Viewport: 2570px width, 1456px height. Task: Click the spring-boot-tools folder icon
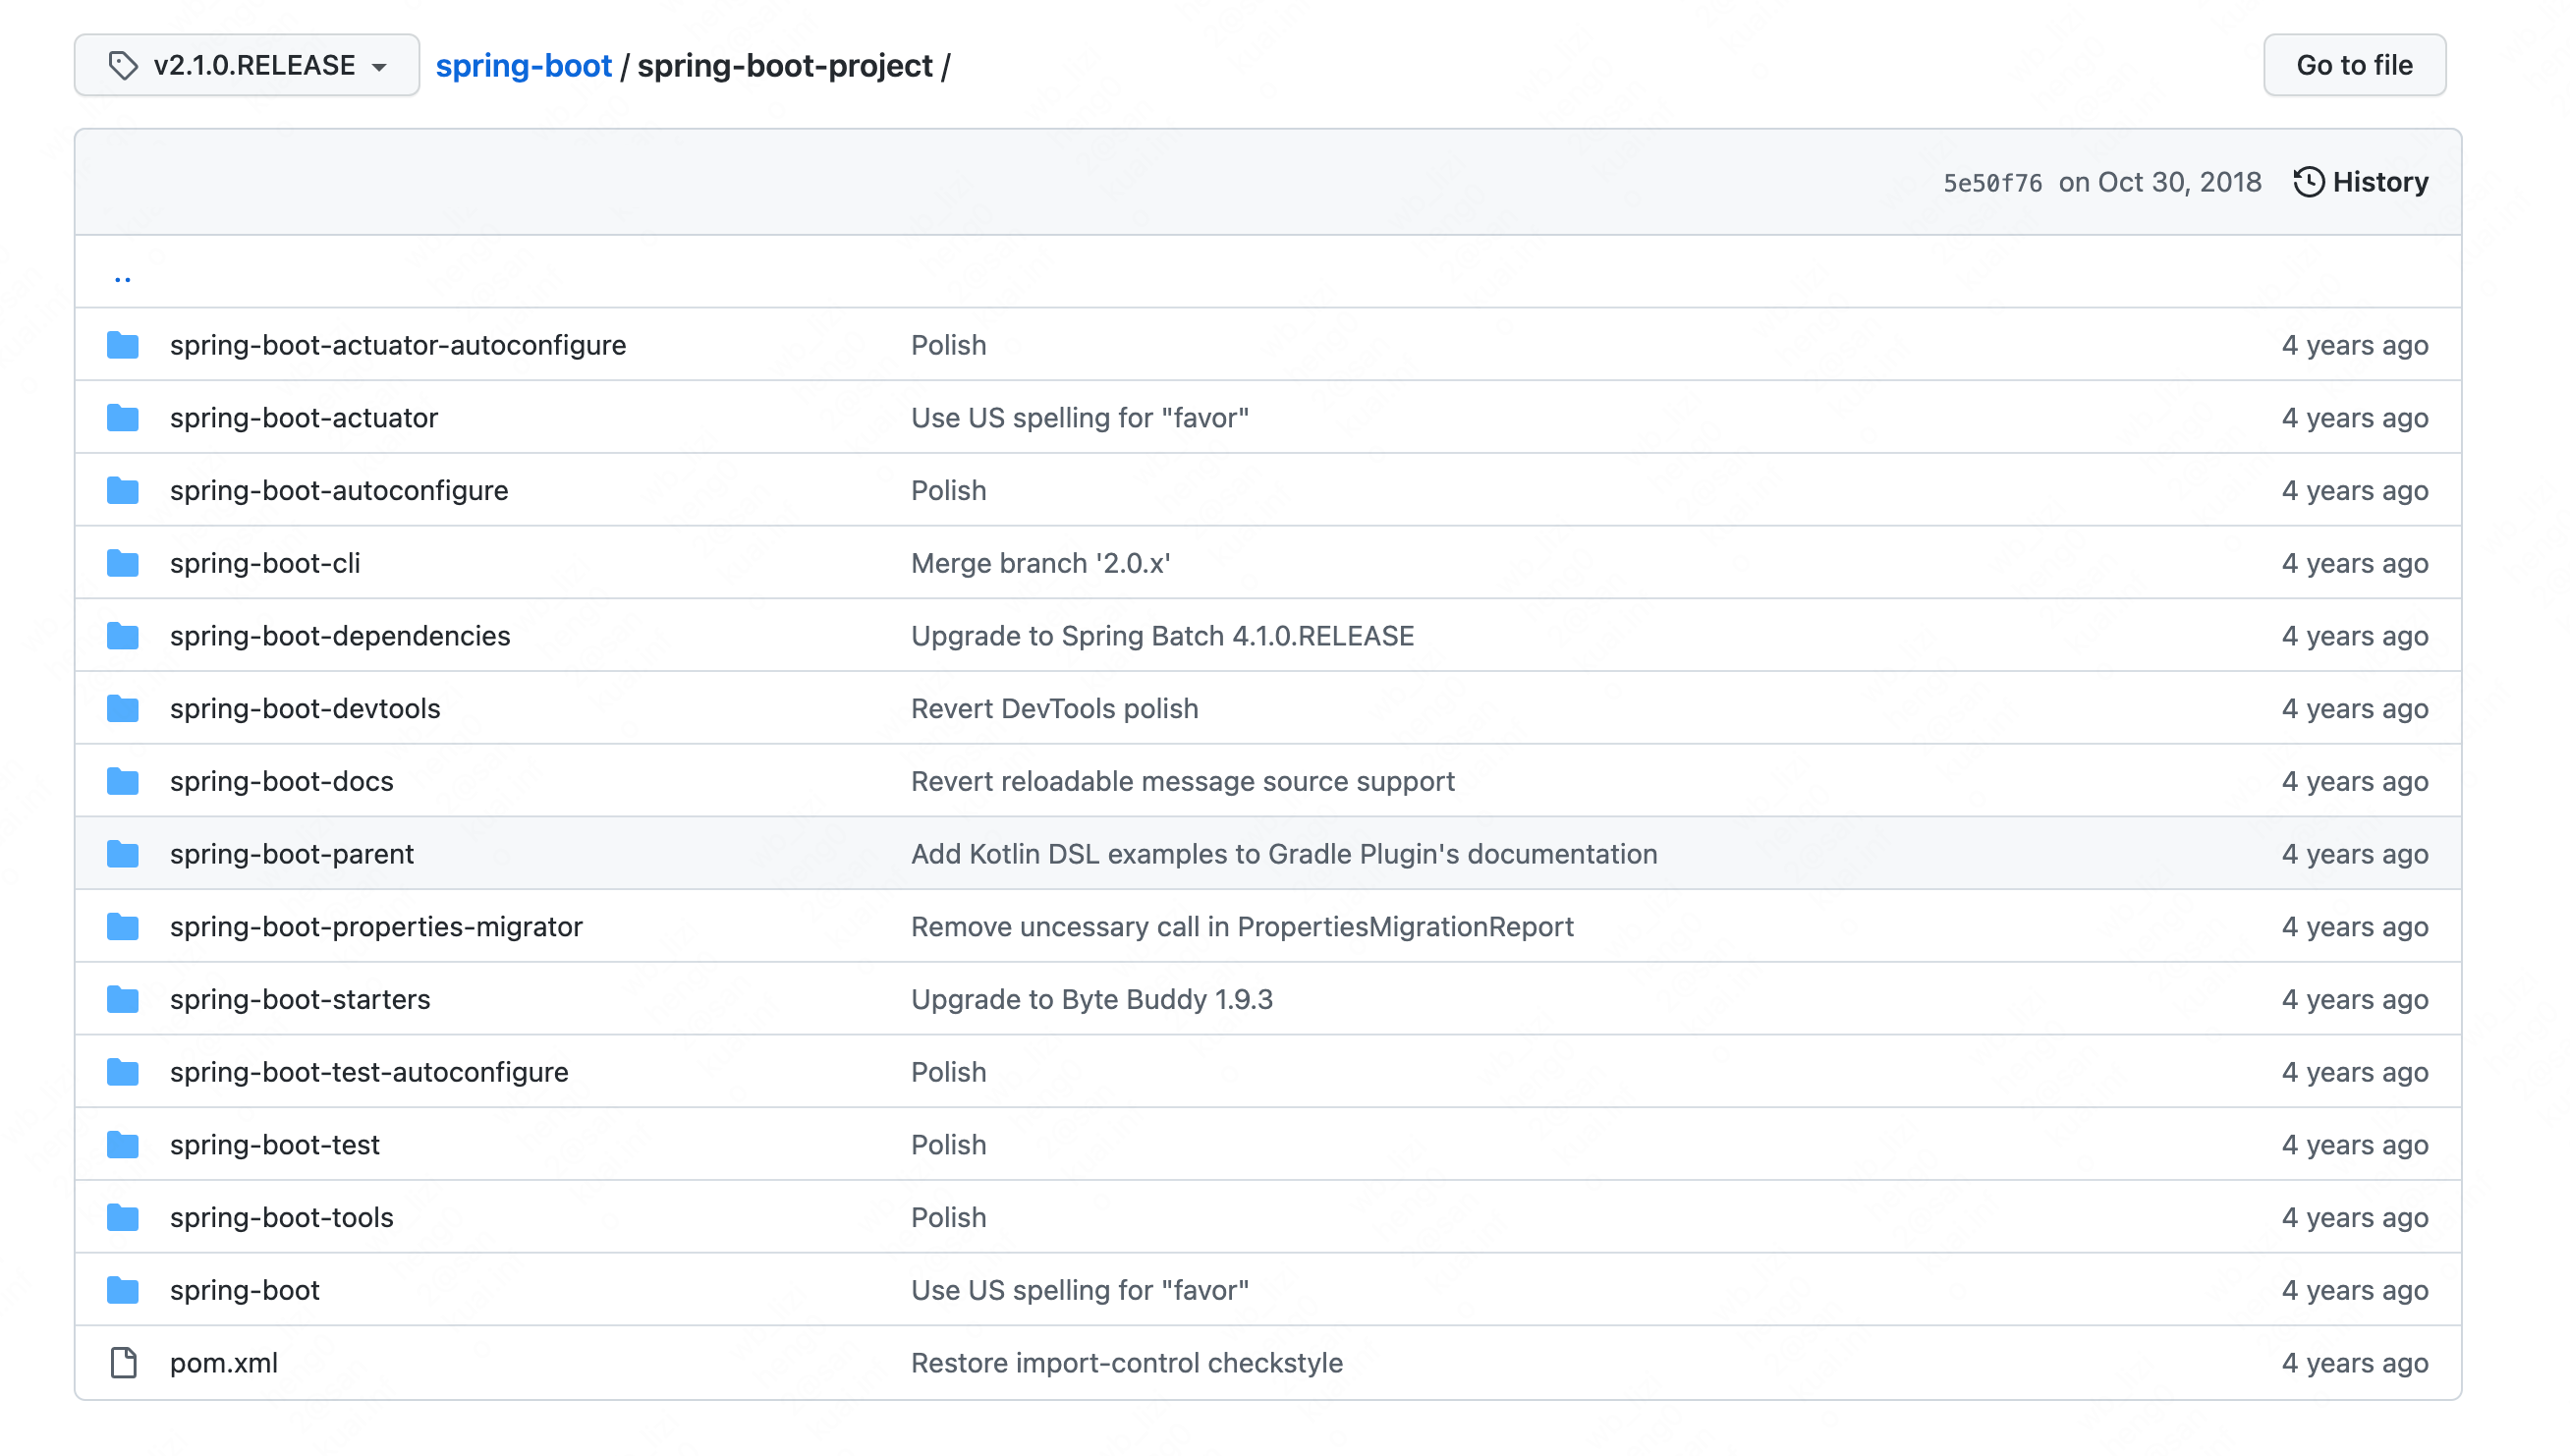pyautogui.click(x=123, y=1217)
